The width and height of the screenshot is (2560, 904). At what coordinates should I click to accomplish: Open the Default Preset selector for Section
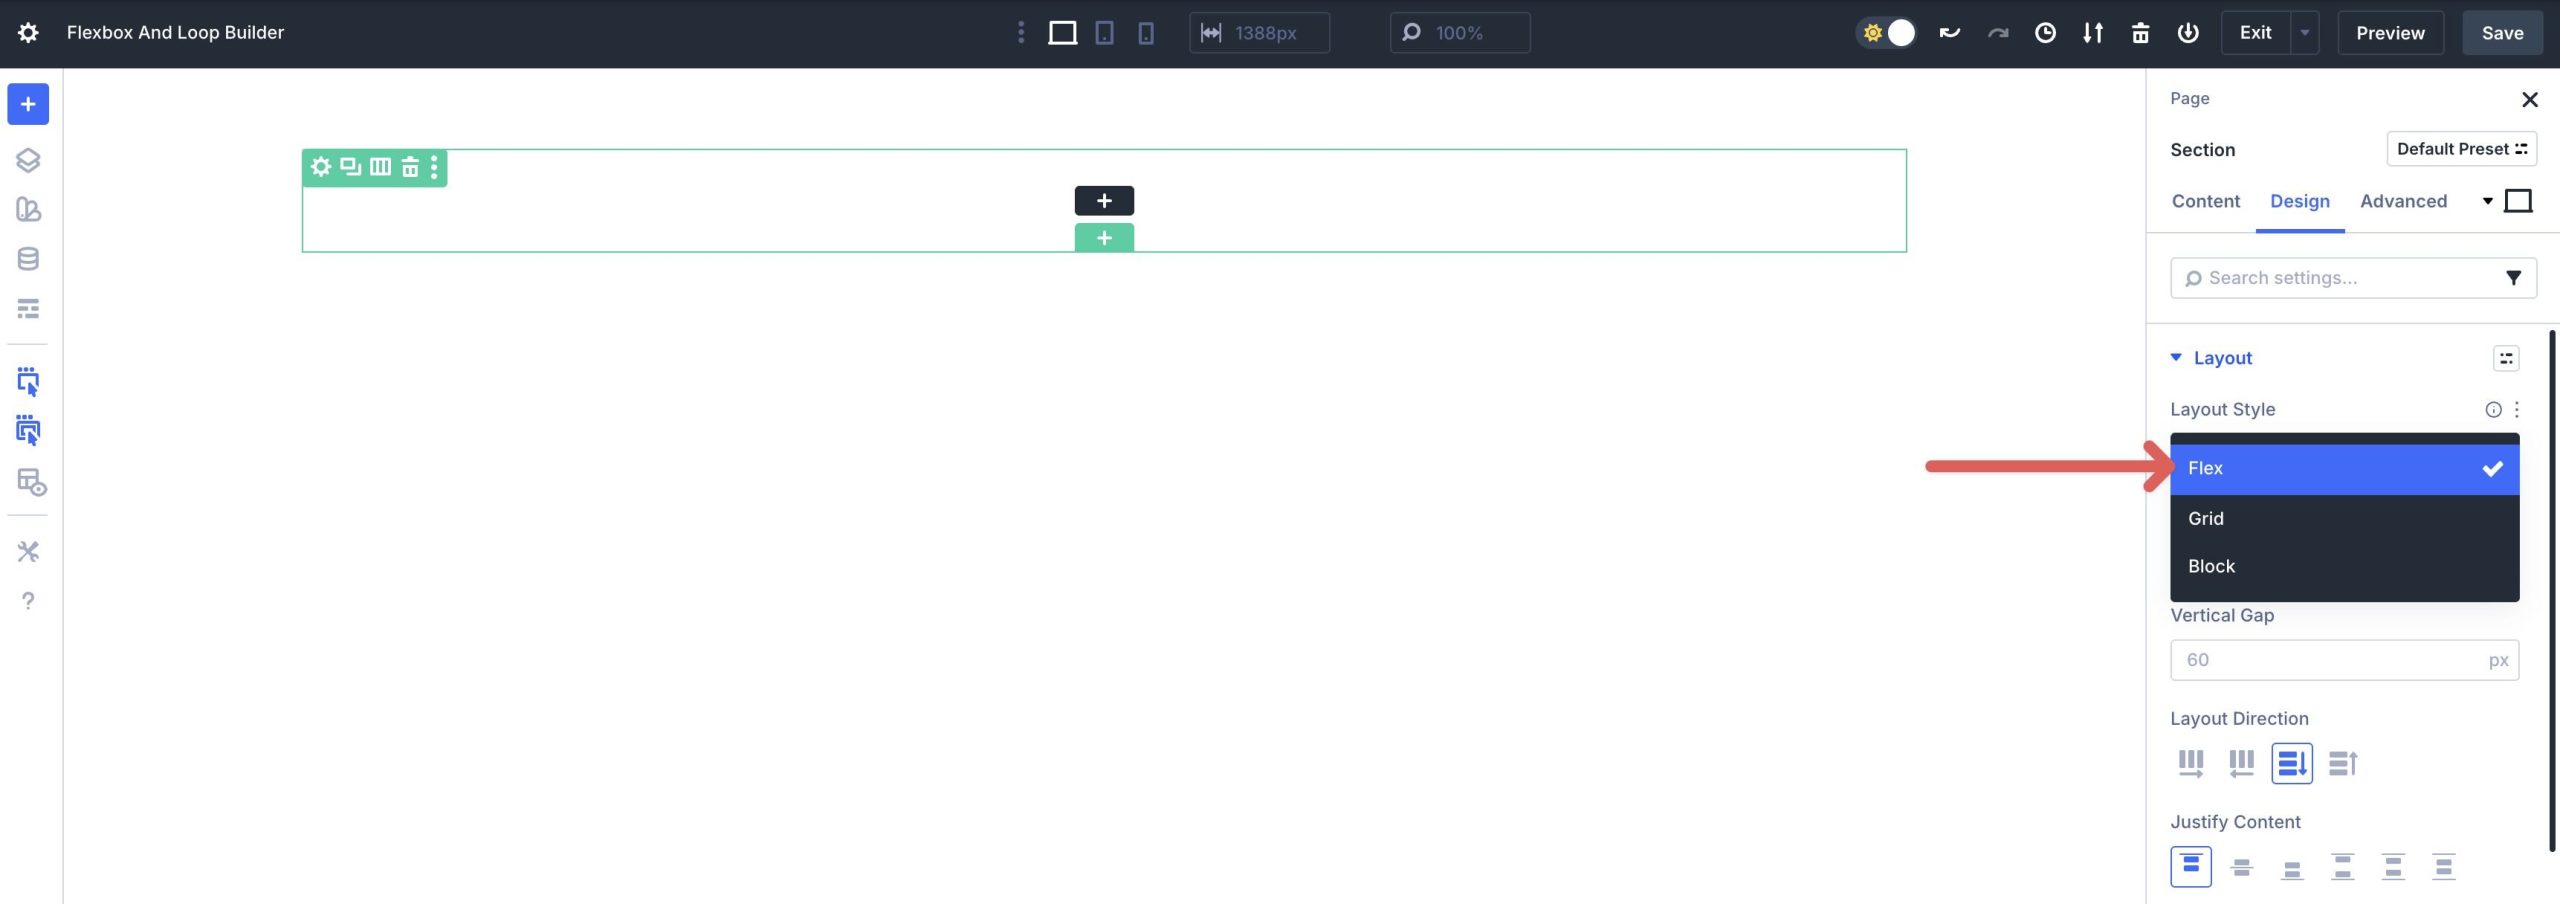2462,148
